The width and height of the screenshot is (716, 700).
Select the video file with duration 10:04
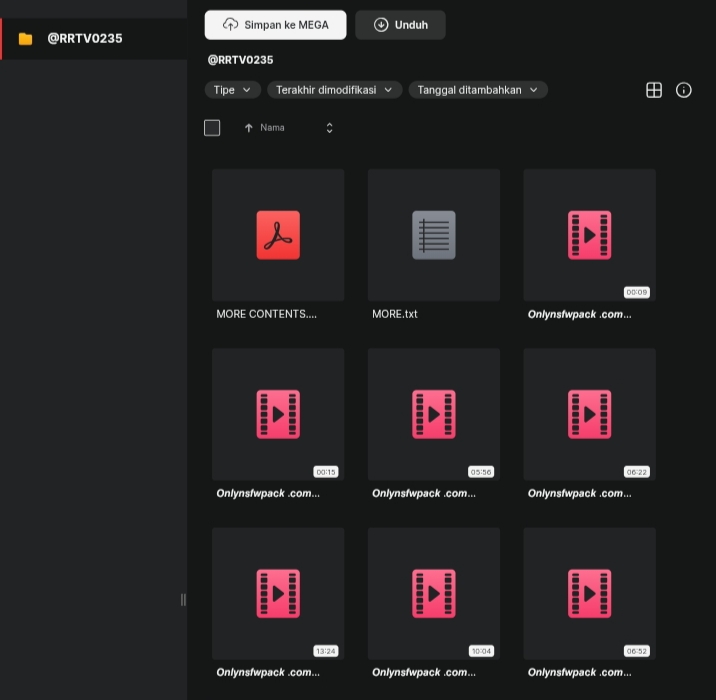[434, 594]
